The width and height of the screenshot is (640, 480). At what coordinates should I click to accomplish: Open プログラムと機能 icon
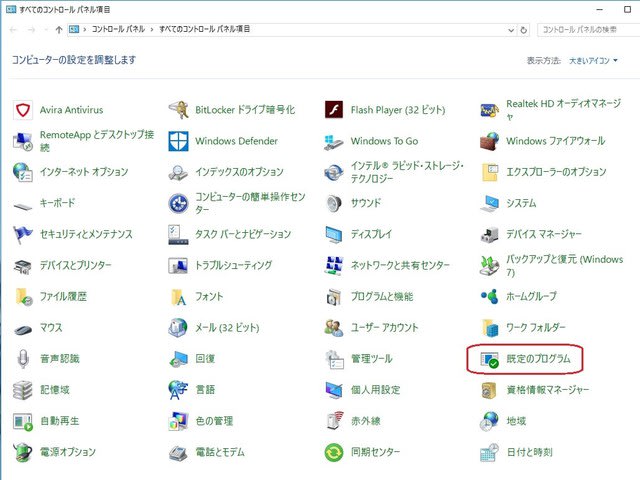click(334, 296)
